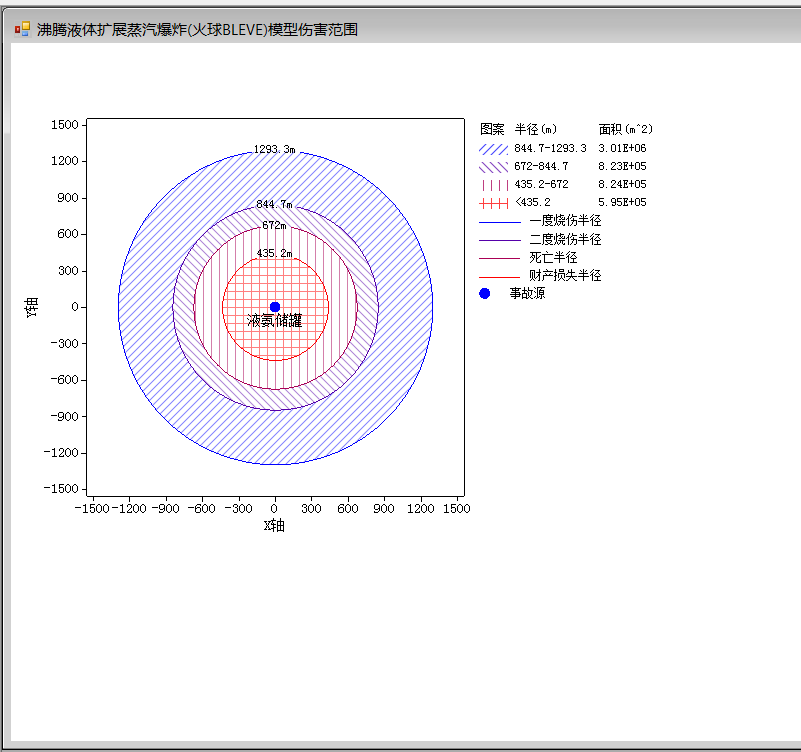Click the 435.2m radius label

point(274,253)
